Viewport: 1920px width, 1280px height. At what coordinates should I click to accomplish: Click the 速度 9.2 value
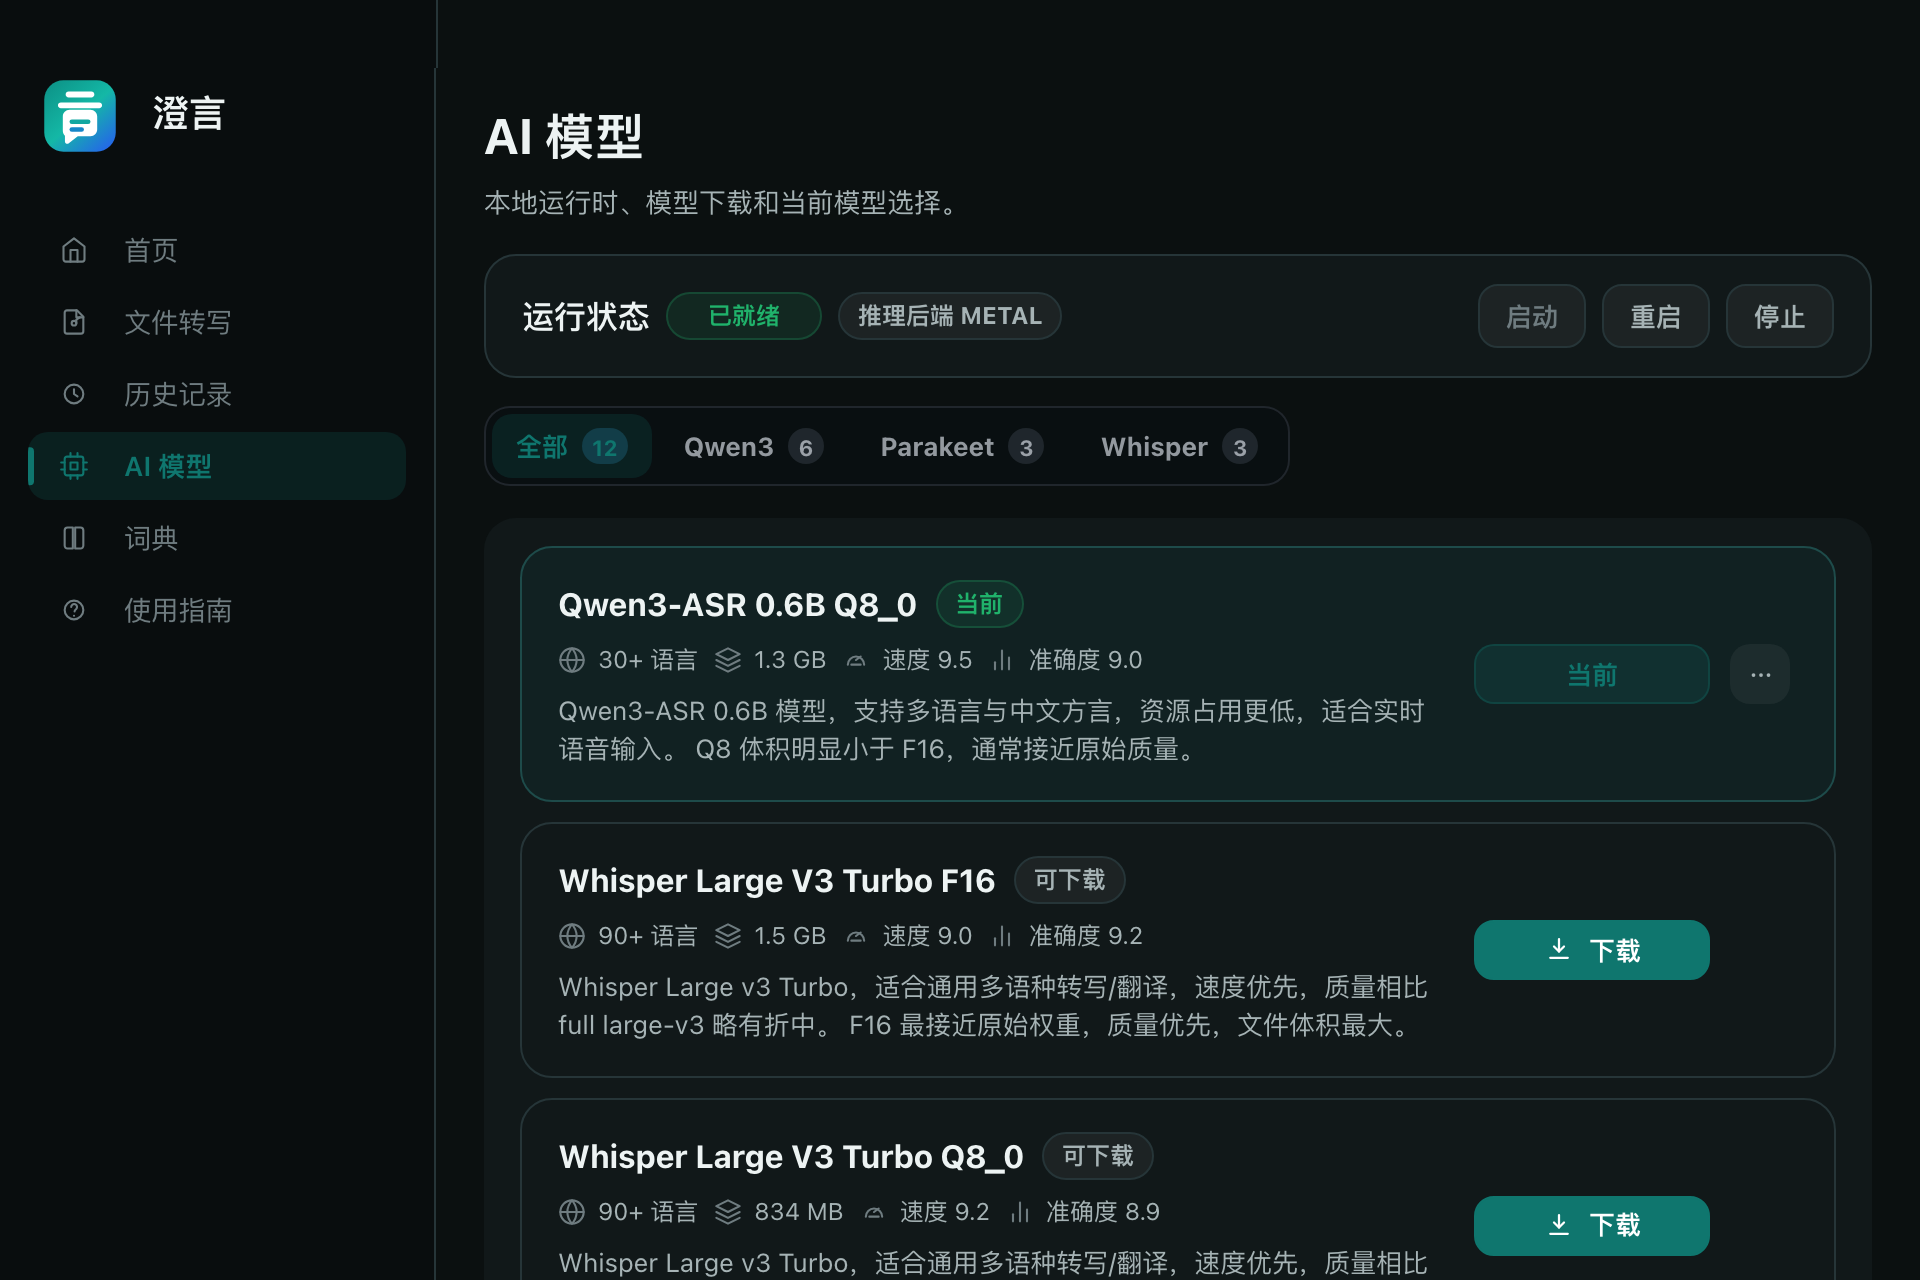(x=944, y=1212)
